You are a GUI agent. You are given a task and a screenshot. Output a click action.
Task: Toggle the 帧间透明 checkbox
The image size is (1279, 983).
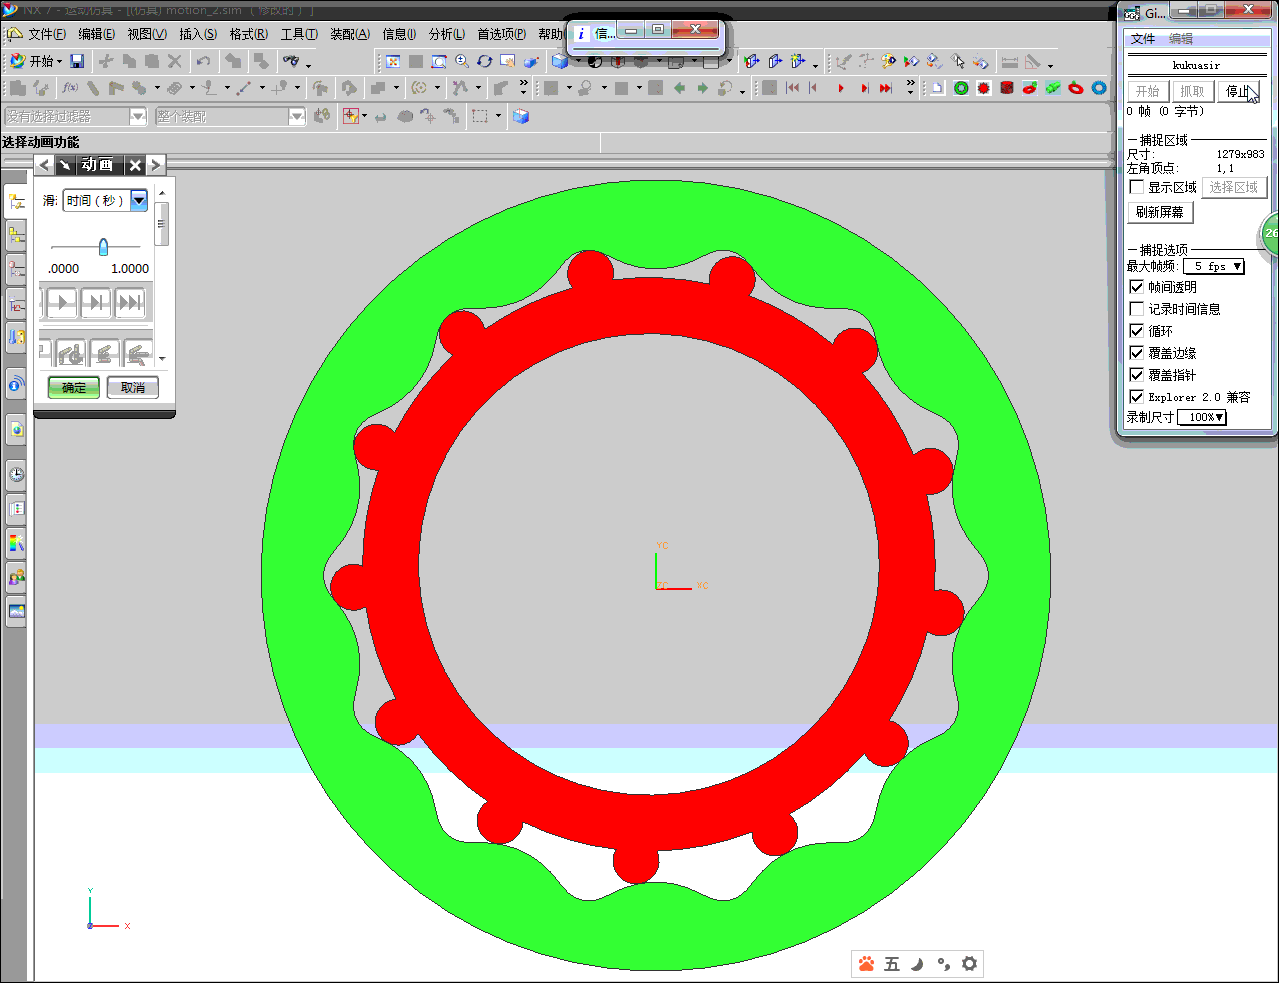tap(1136, 287)
